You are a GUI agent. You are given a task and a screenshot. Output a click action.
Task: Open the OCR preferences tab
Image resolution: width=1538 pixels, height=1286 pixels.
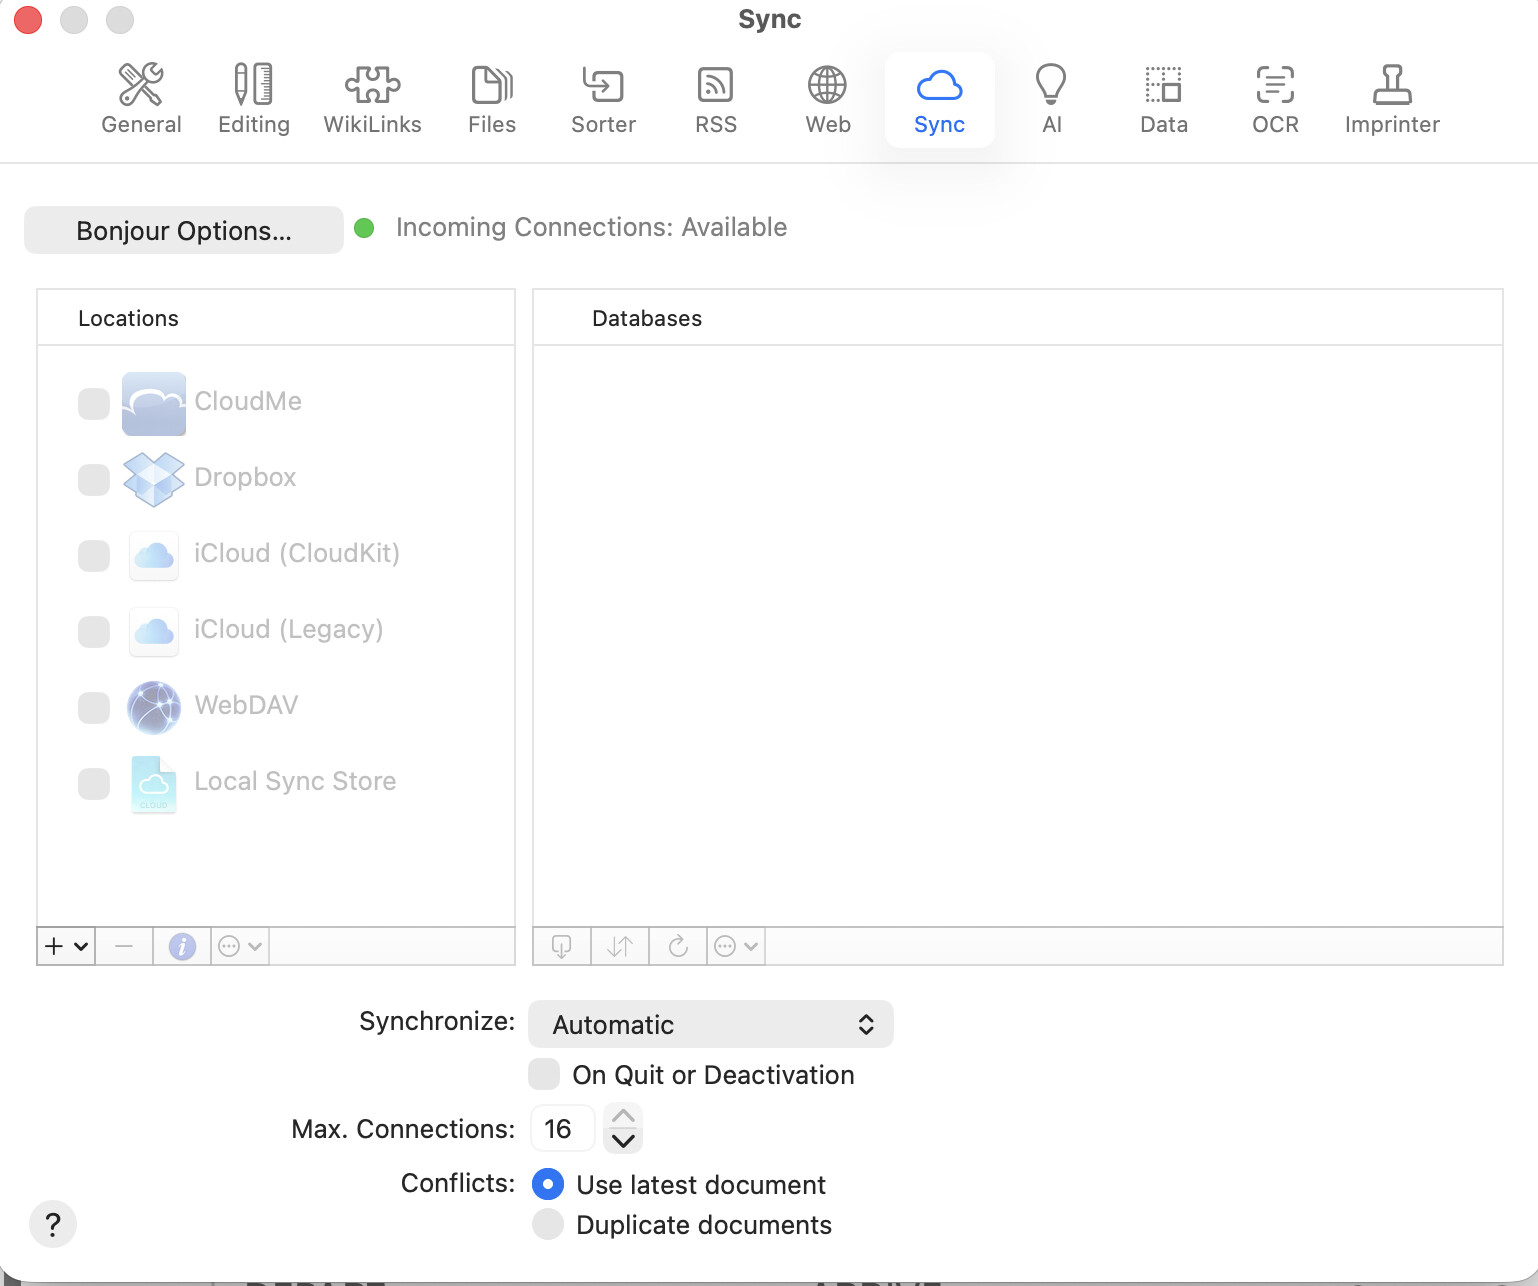tap(1275, 99)
